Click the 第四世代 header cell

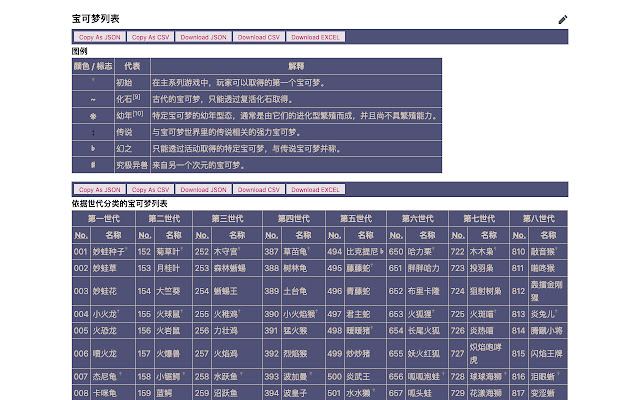coord(294,218)
